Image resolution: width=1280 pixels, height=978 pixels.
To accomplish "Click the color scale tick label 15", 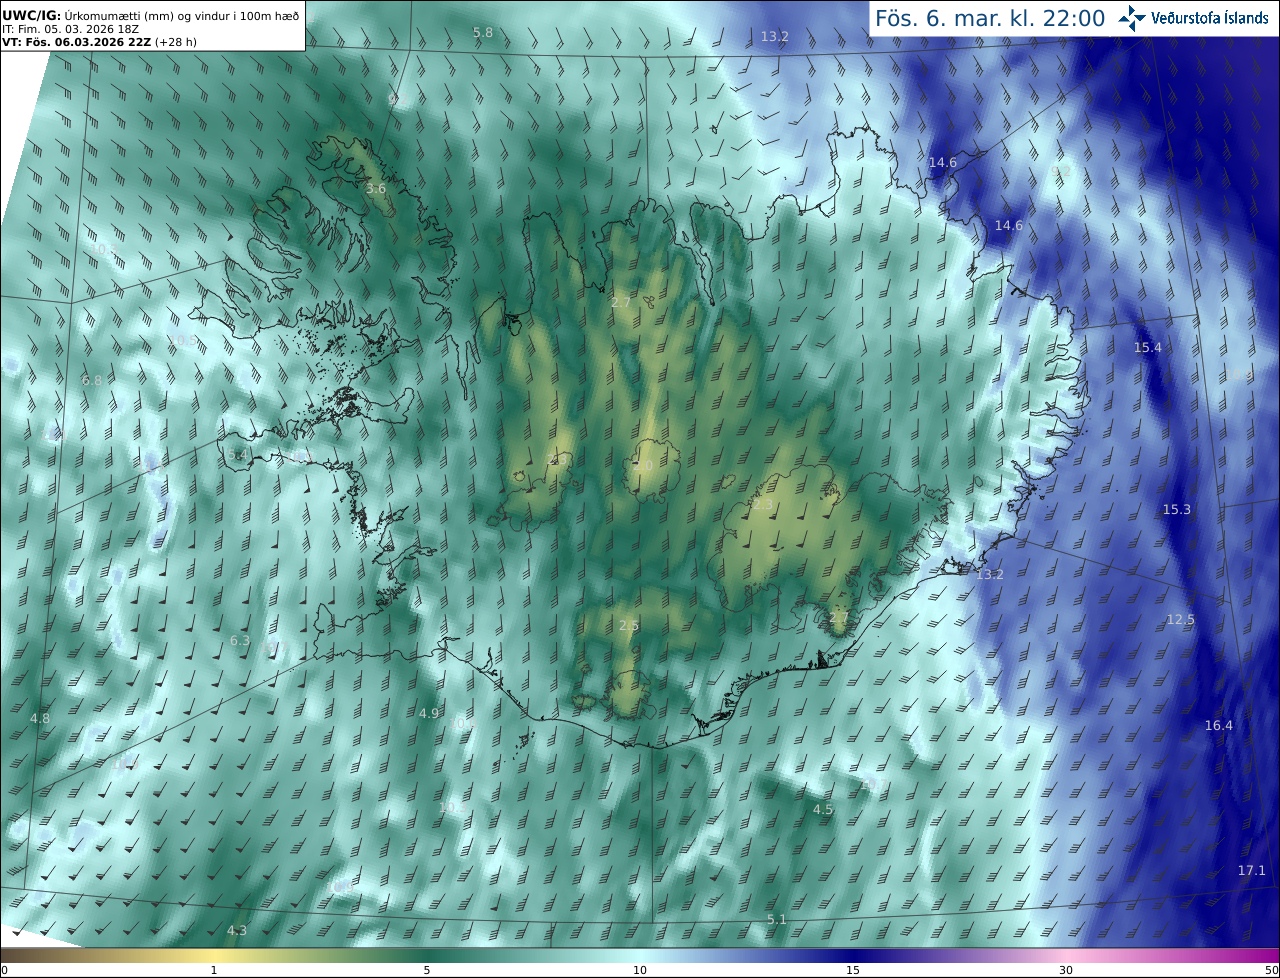I will (x=853, y=970).
